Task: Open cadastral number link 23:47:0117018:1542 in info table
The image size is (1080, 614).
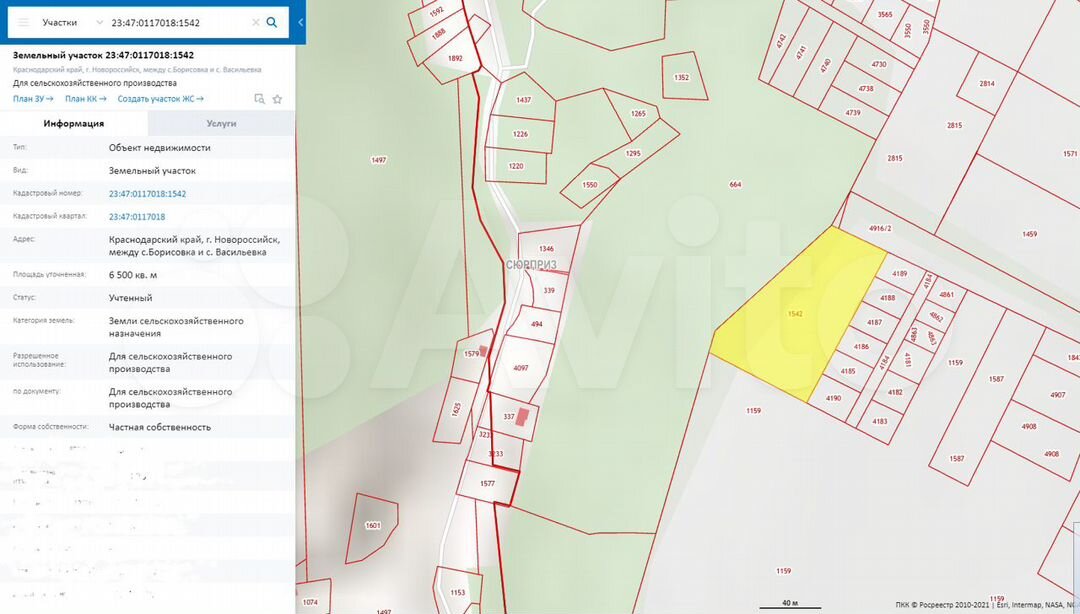Action: [147, 194]
